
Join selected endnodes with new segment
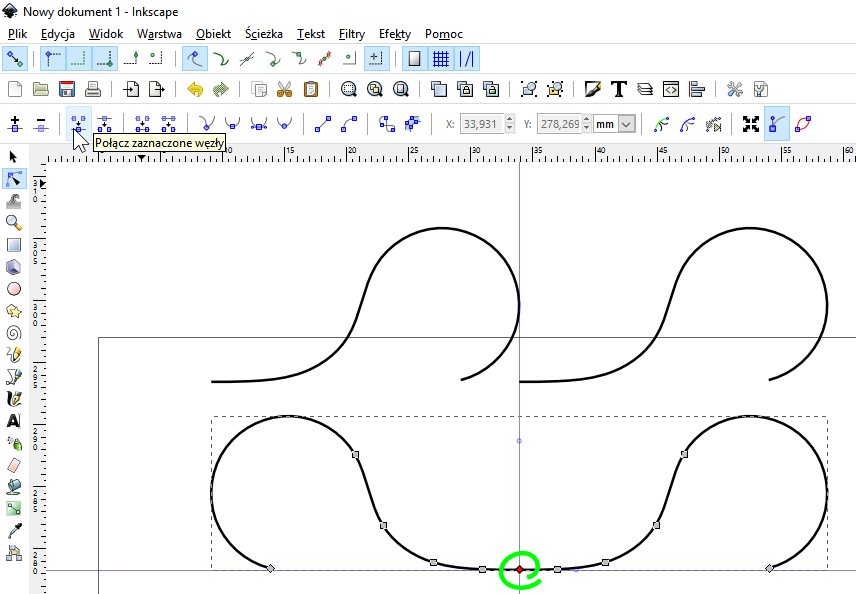pyautogui.click(x=142, y=124)
